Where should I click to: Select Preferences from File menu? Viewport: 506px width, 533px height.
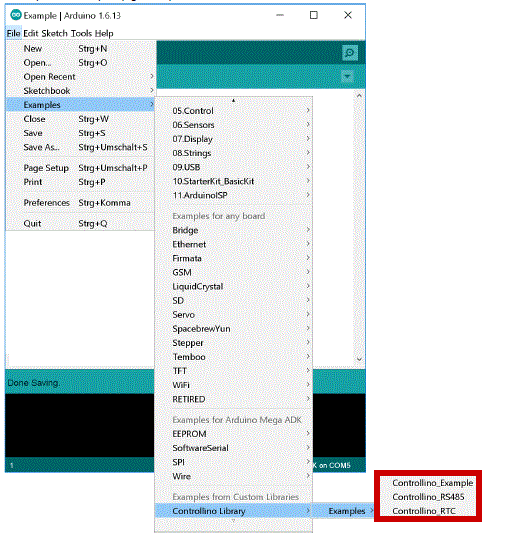point(80,203)
